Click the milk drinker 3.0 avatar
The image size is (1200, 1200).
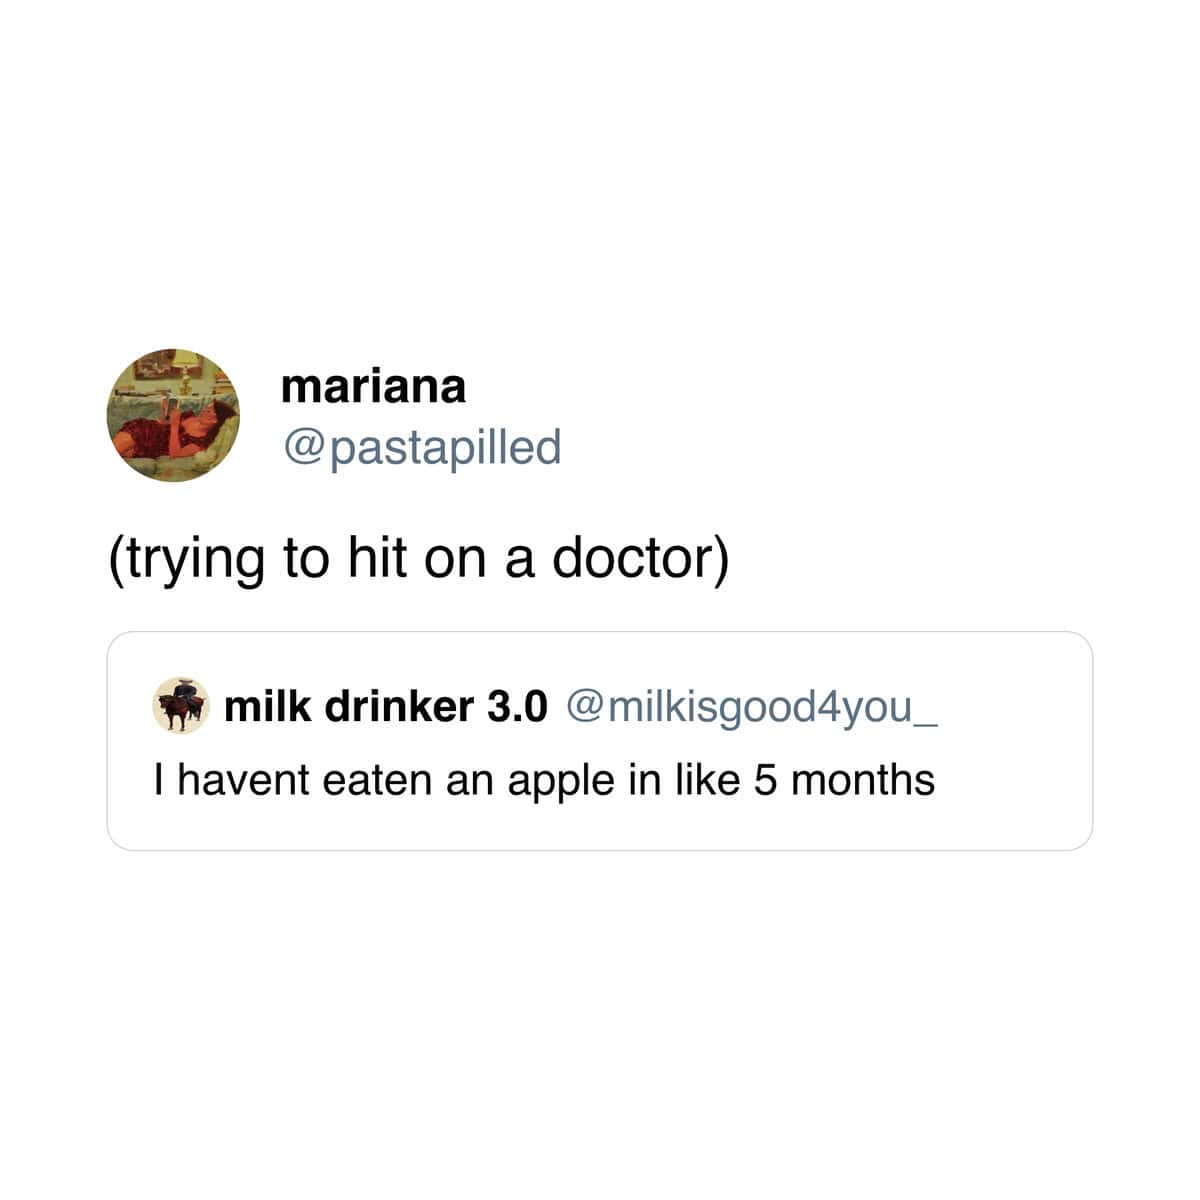[x=181, y=706]
